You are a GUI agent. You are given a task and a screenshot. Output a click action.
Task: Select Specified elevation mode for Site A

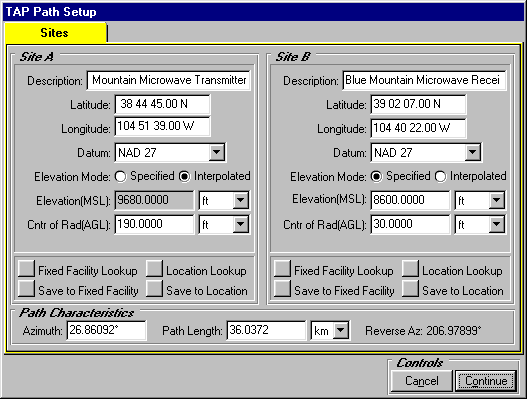click(x=121, y=176)
